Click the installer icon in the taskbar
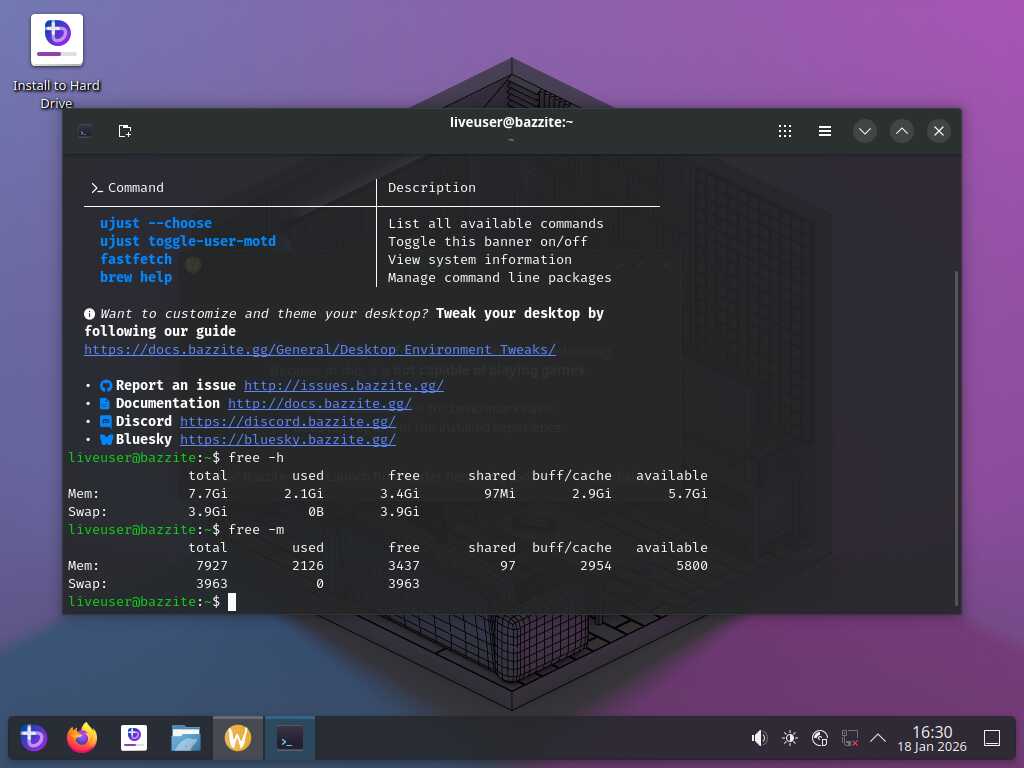This screenshot has height=768, width=1024. click(134, 739)
